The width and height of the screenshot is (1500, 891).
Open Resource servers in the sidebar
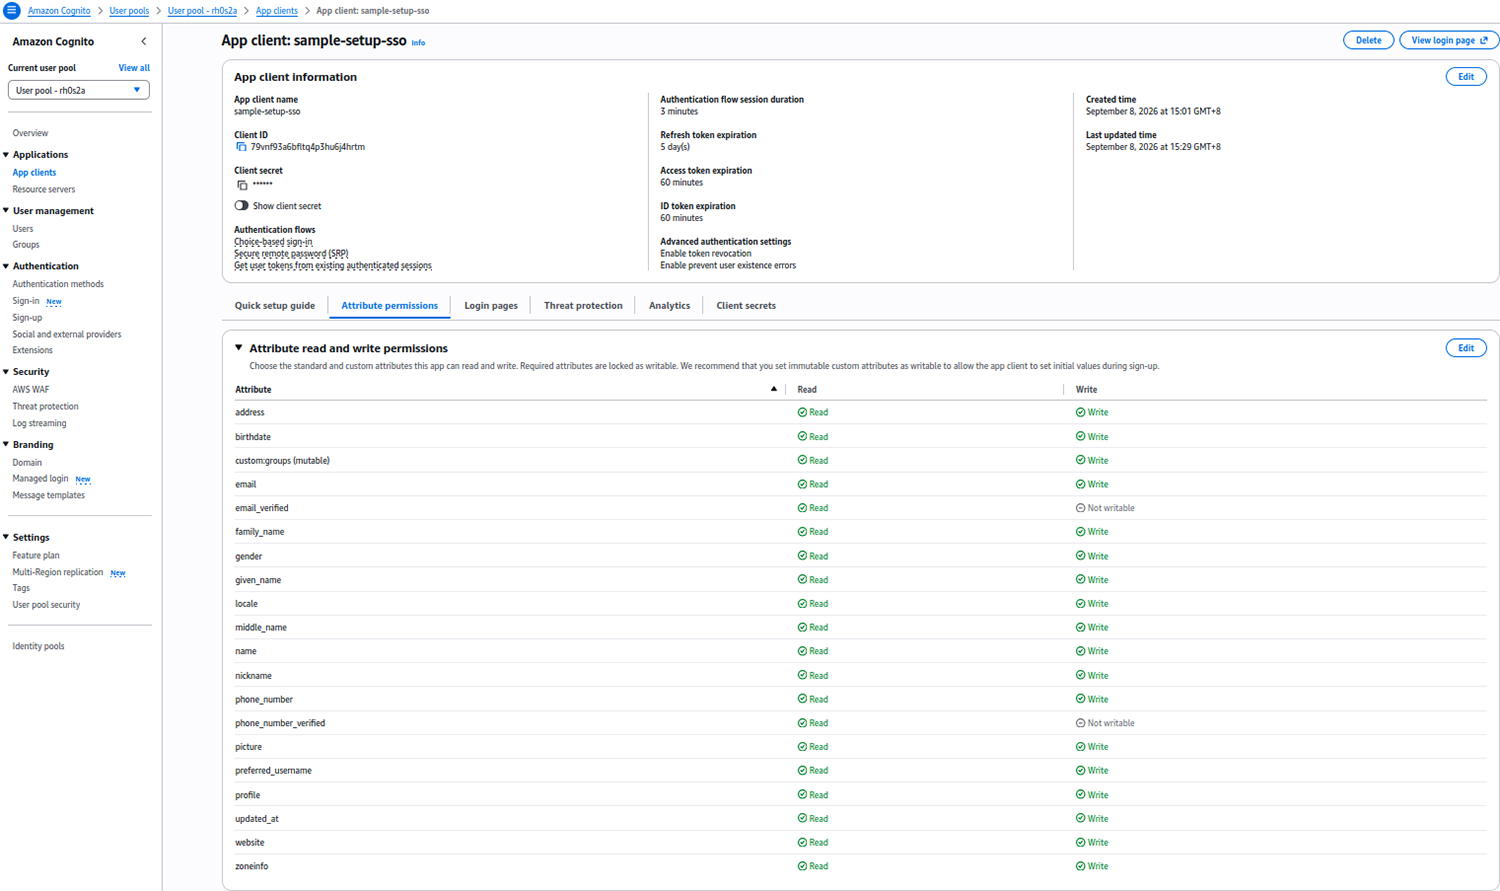coord(43,189)
